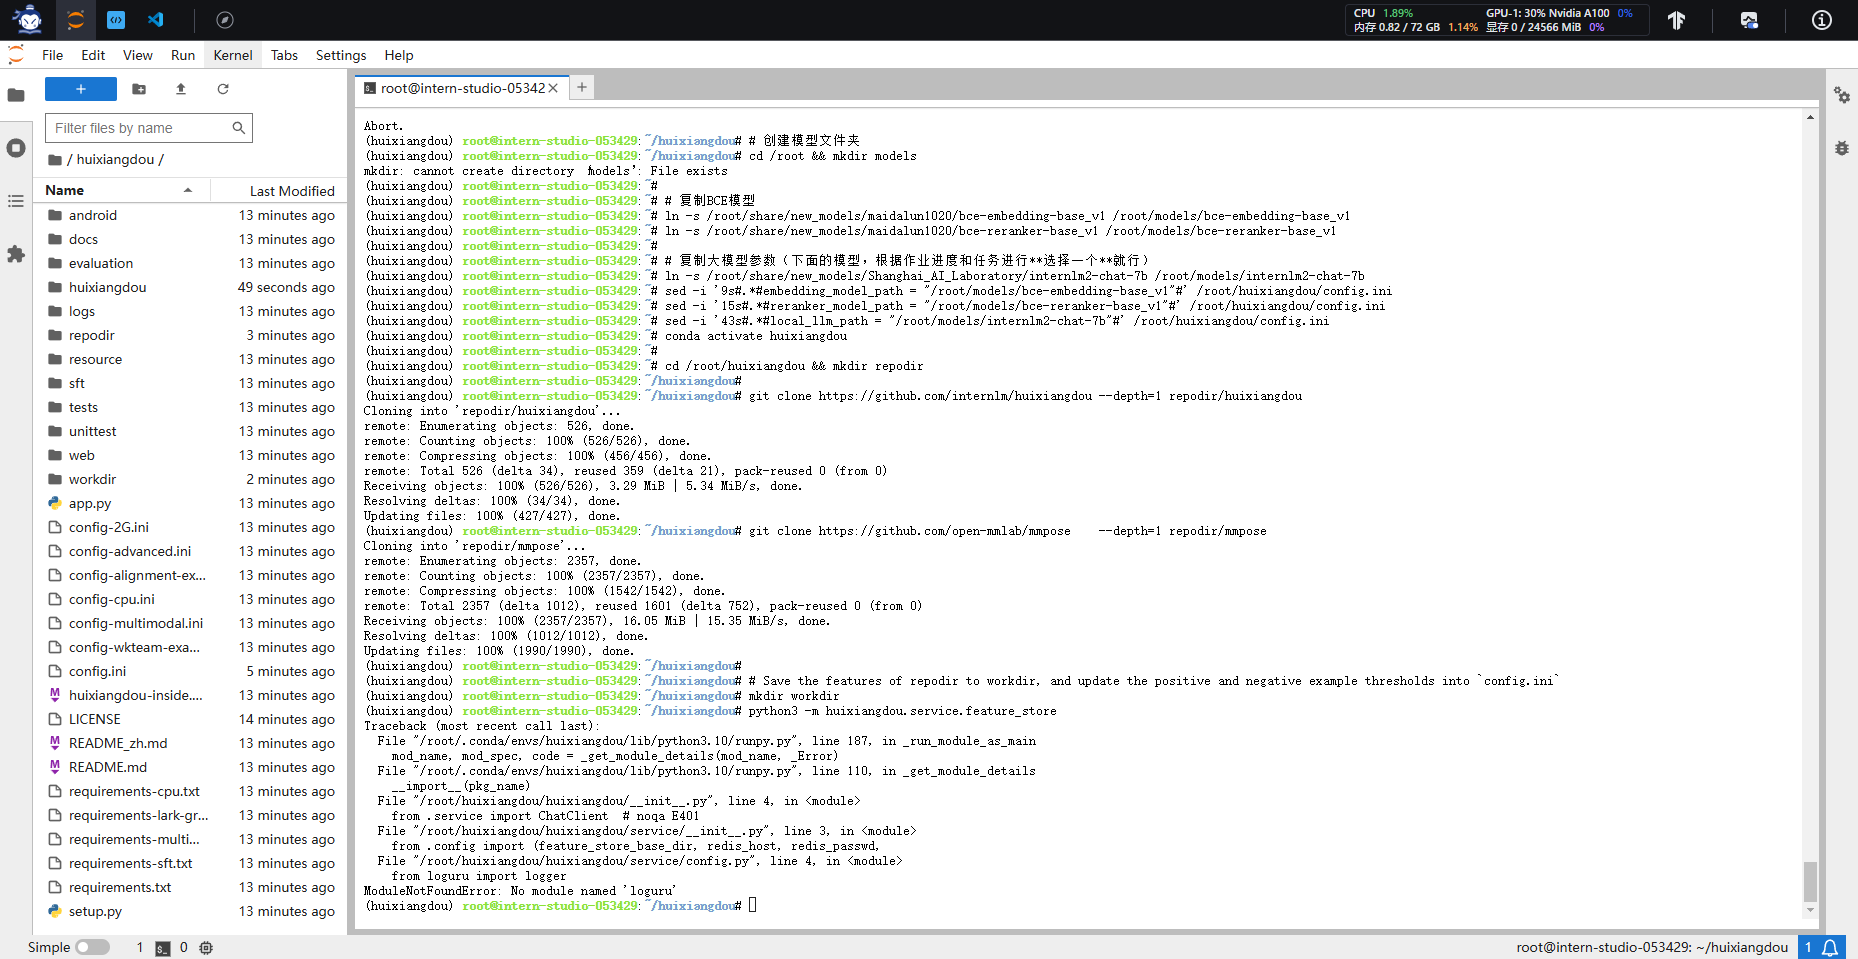Add a new tab with plus button
1858x959 pixels.
click(582, 87)
